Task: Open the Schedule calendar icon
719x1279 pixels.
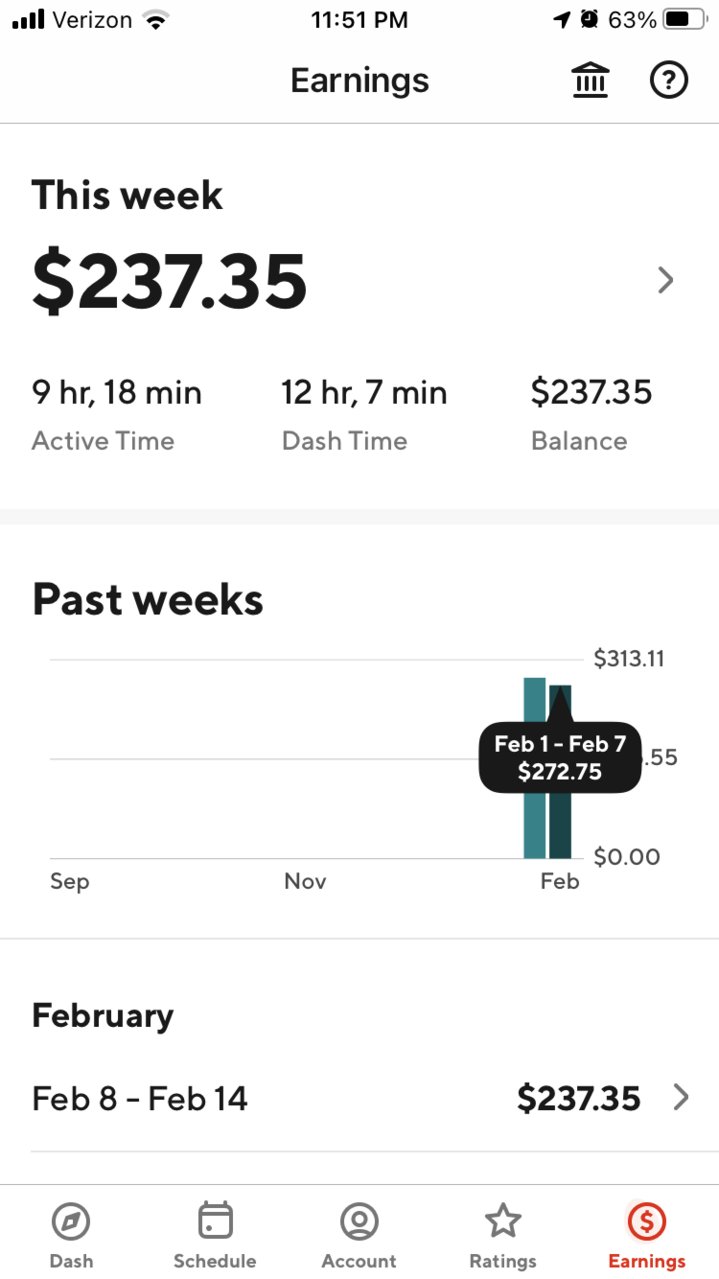Action: coord(215,1221)
